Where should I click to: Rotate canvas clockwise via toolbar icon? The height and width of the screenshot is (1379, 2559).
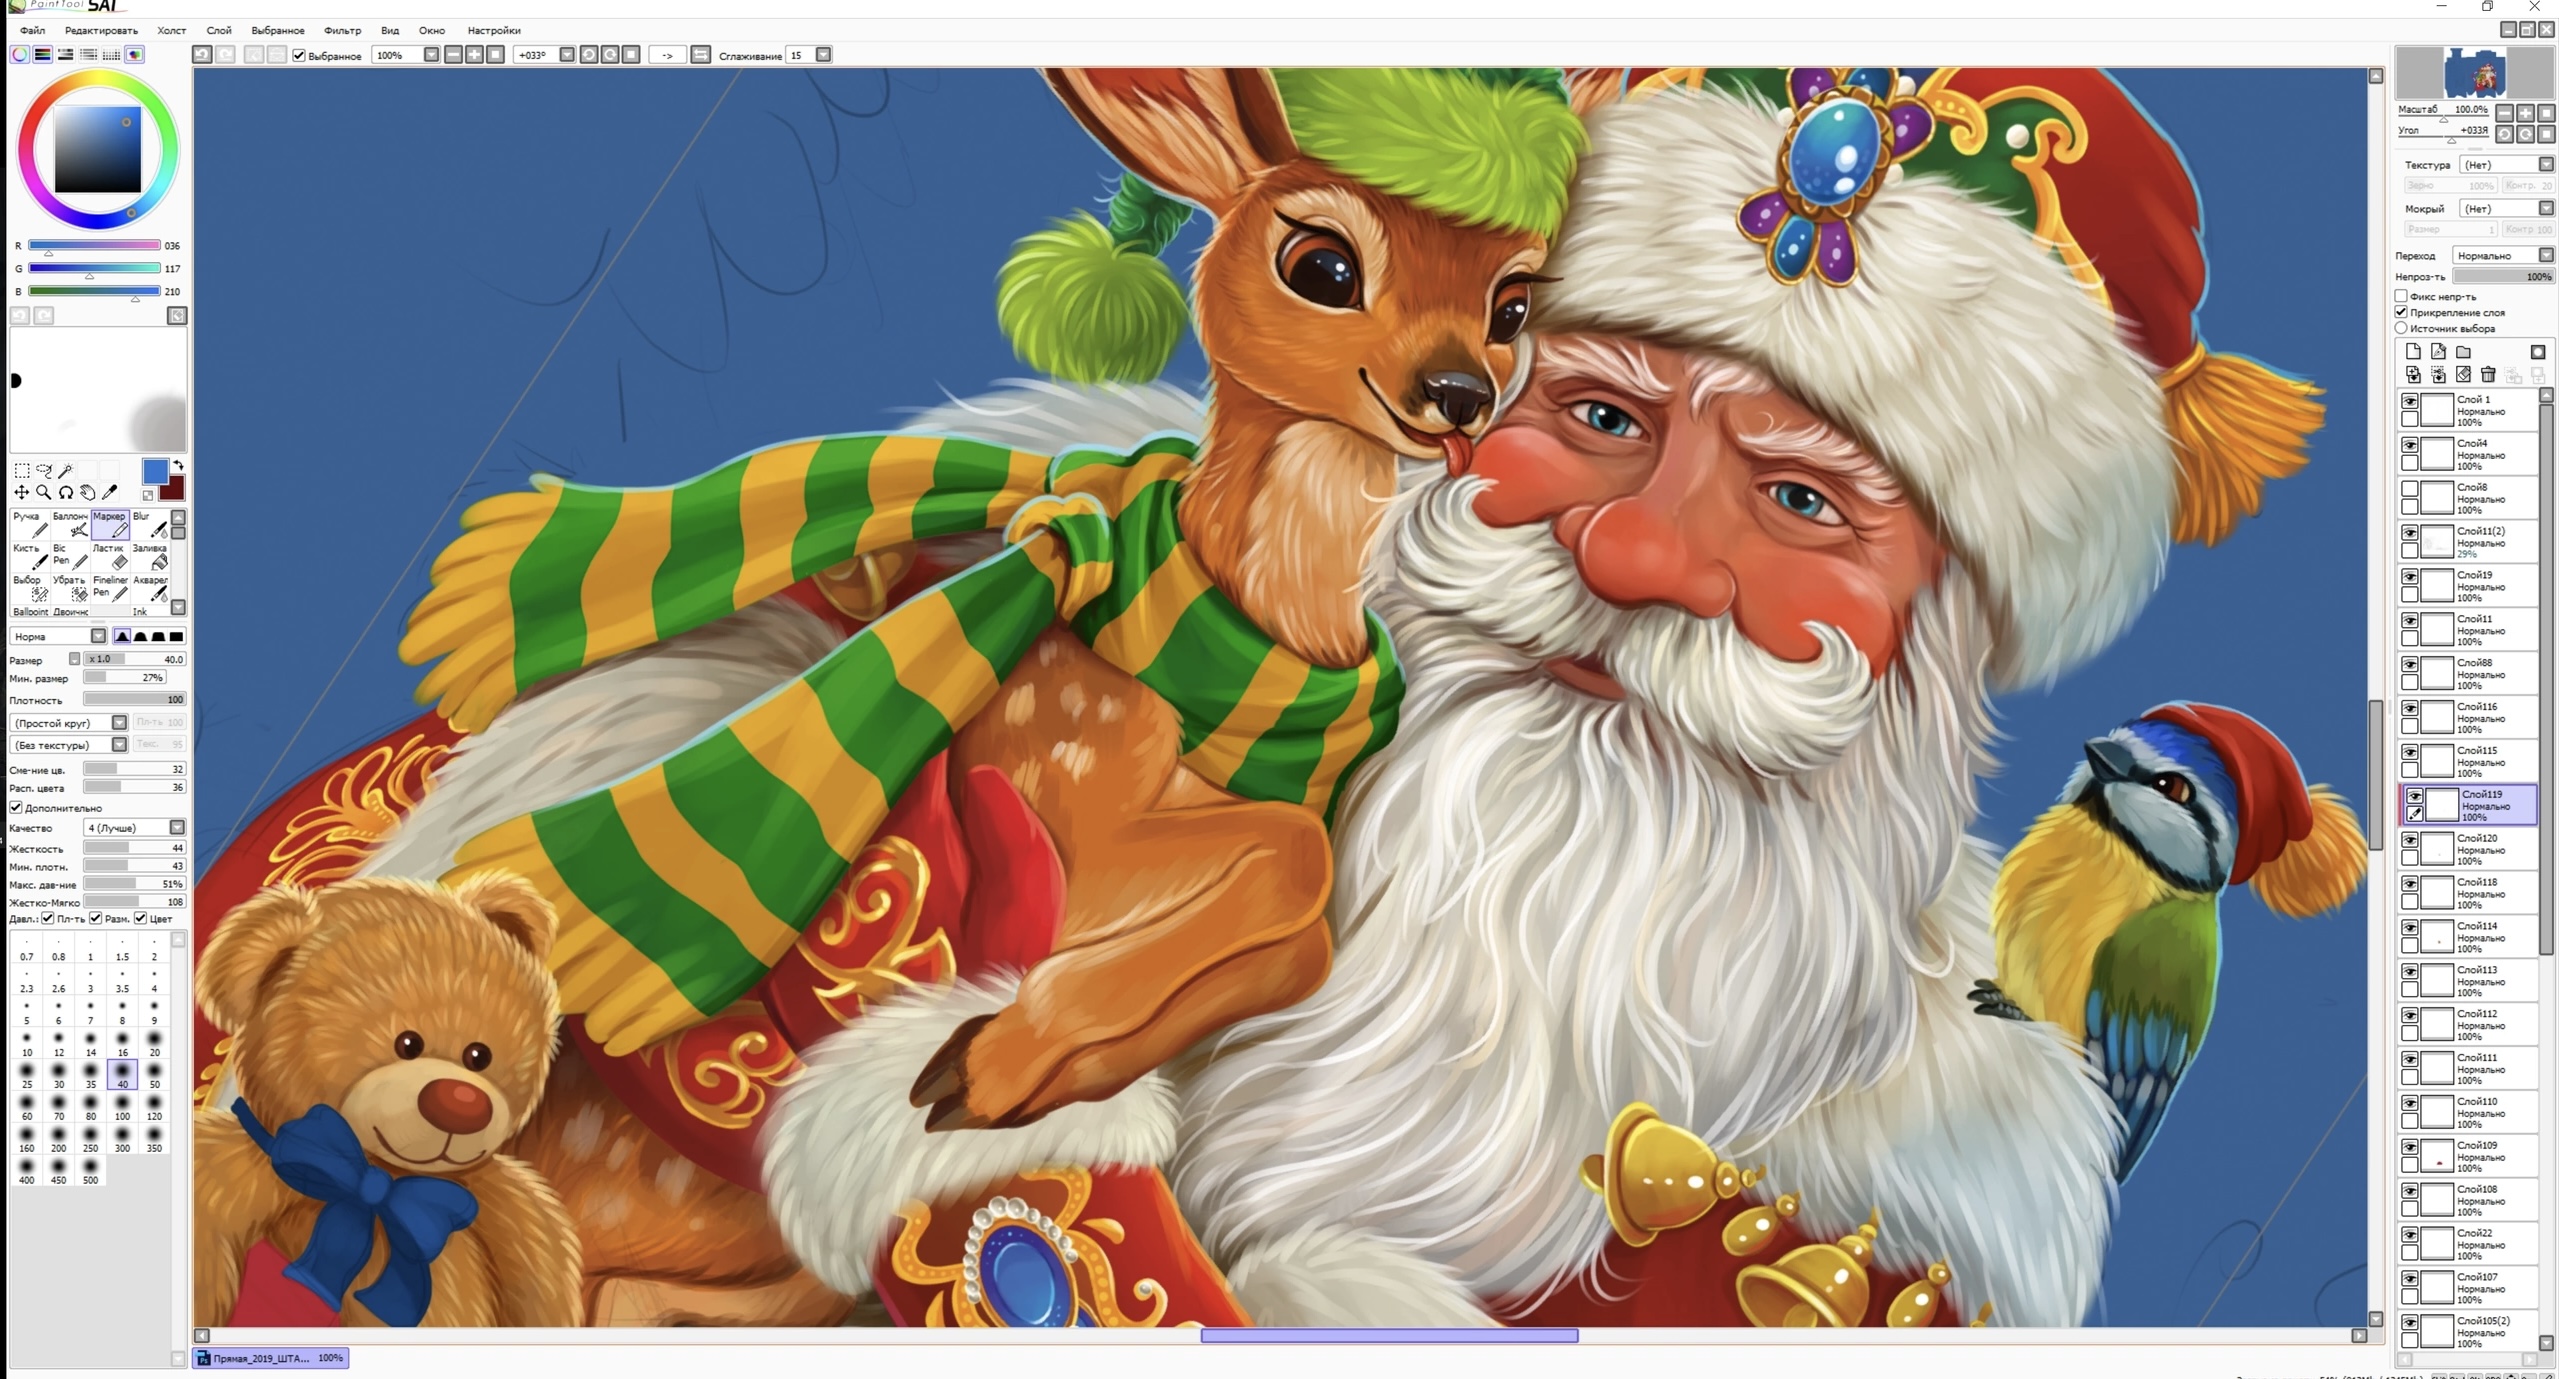click(x=610, y=55)
